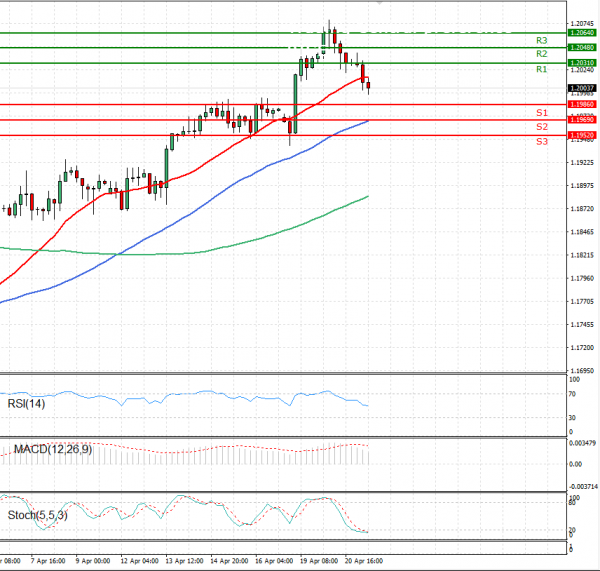Select the green 1.20310 price tag
600x571 pixels.
[x=582, y=63]
